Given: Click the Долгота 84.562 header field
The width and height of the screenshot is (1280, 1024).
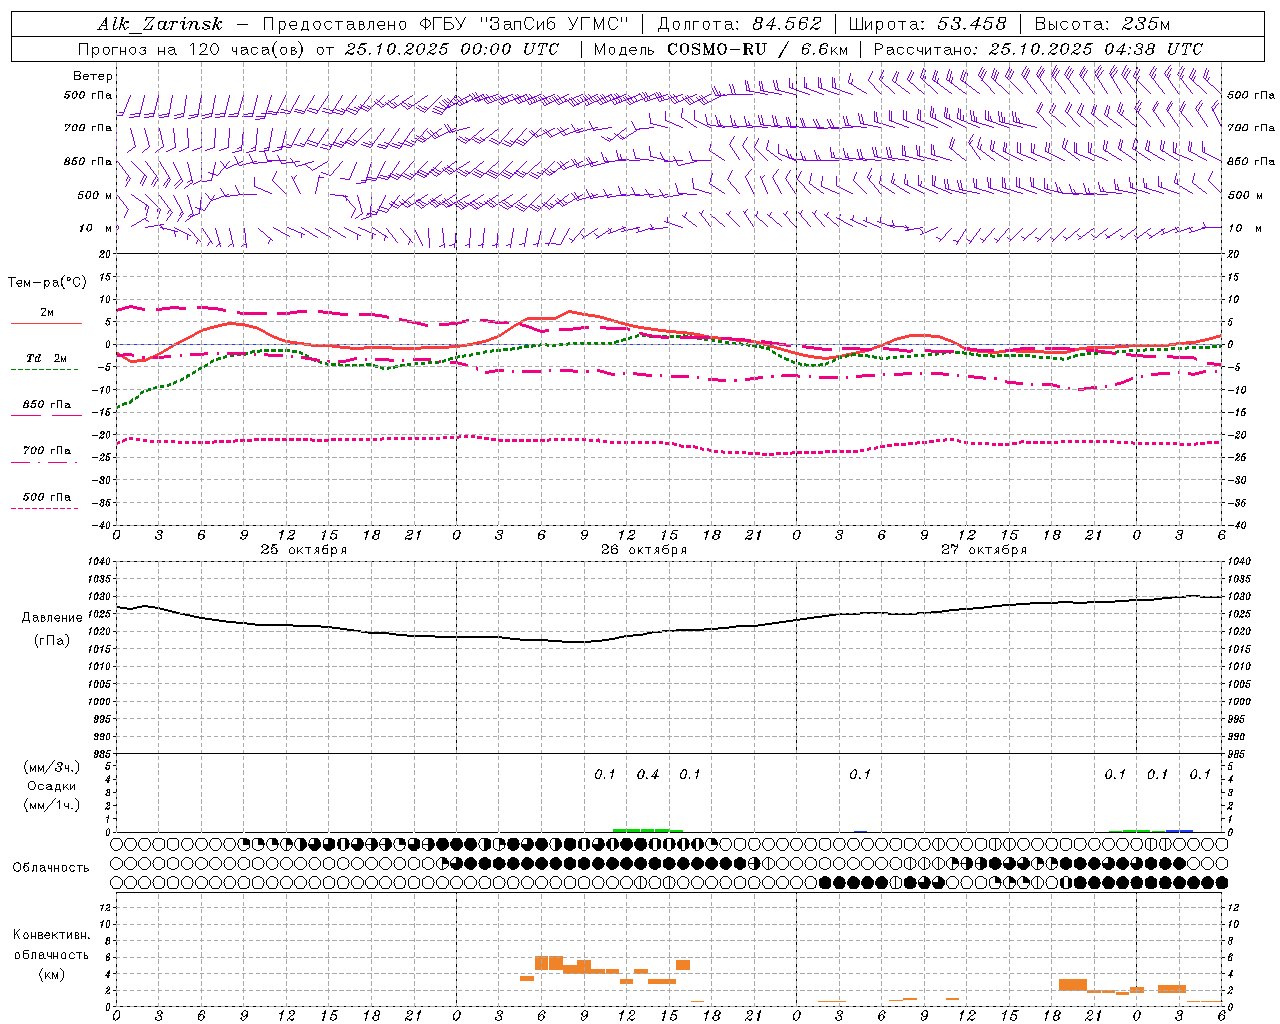Looking at the screenshot, I should click(x=738, y=24).
